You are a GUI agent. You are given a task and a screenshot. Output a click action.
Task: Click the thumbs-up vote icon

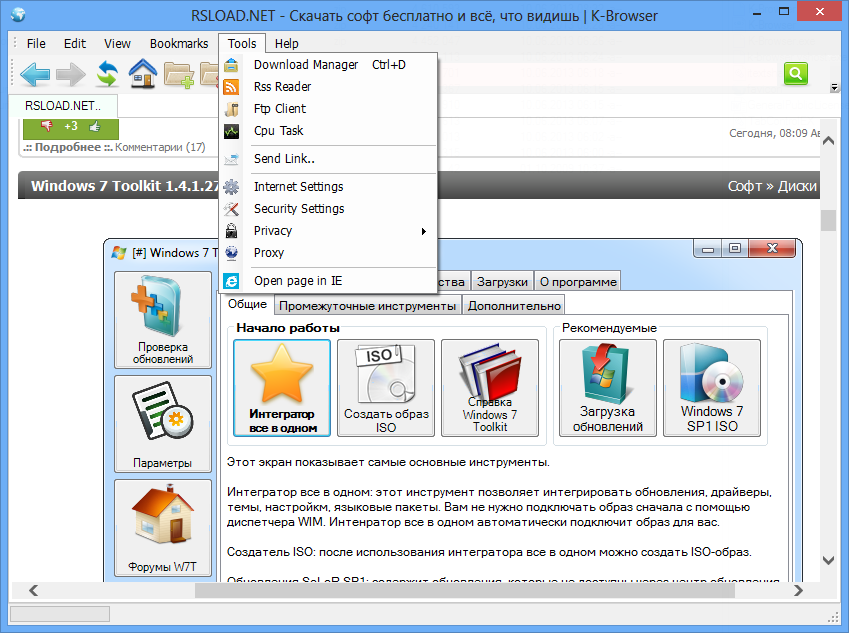pos(95,126)
